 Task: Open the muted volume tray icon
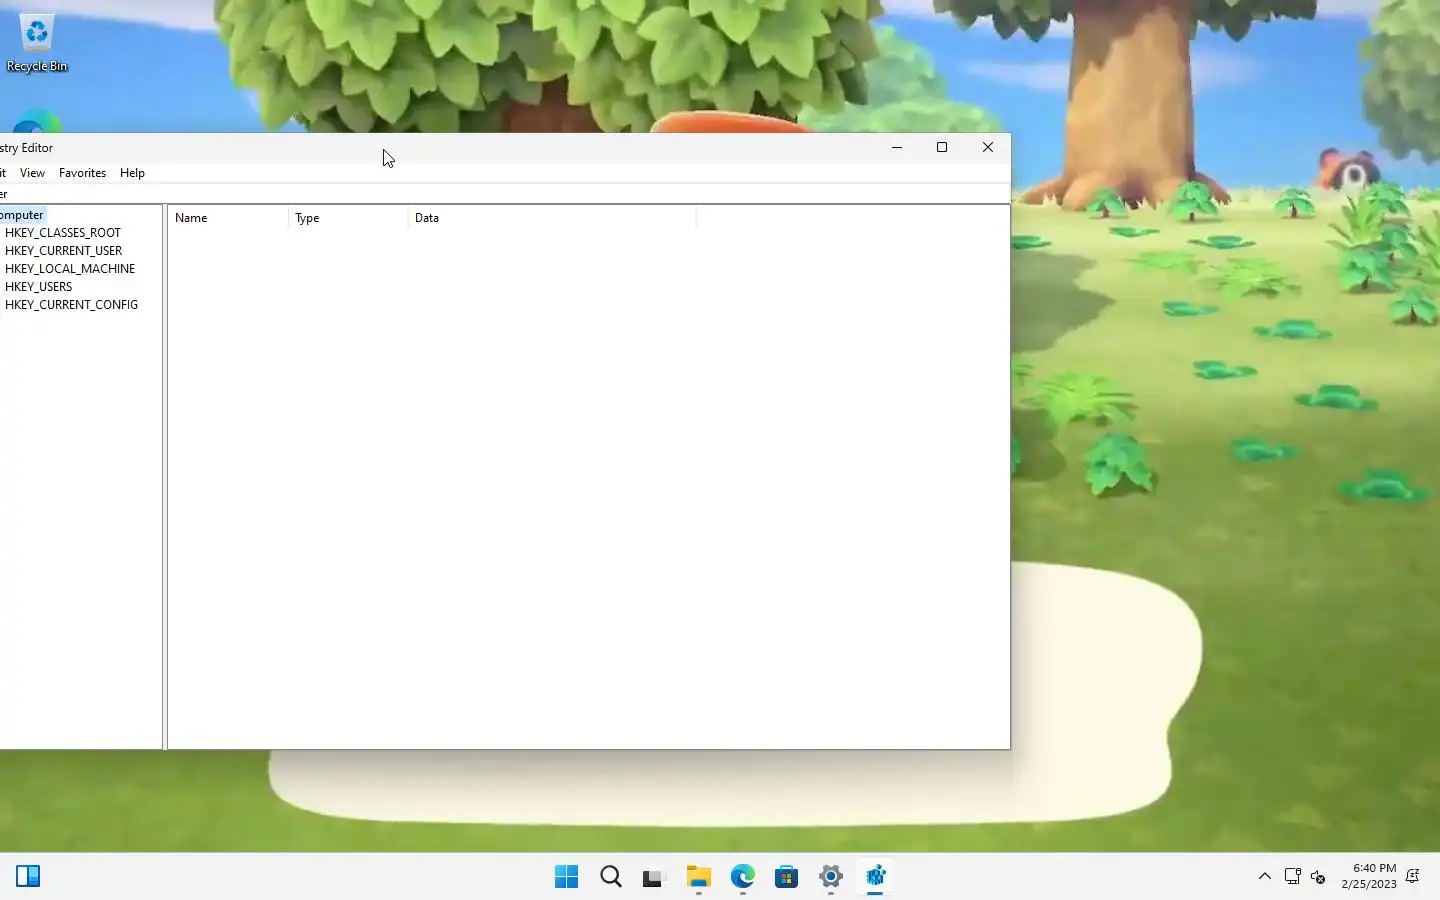tap(1318, 877)
